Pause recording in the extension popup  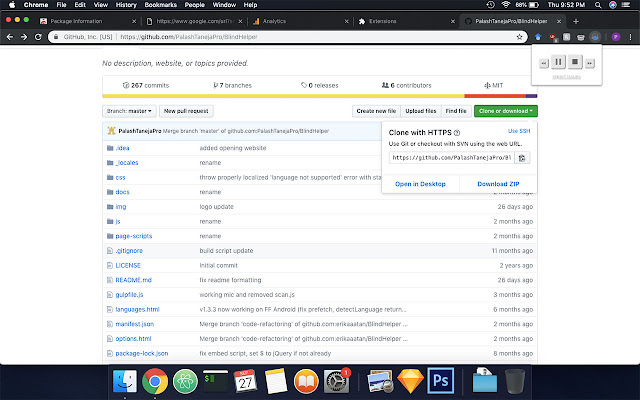558,62
